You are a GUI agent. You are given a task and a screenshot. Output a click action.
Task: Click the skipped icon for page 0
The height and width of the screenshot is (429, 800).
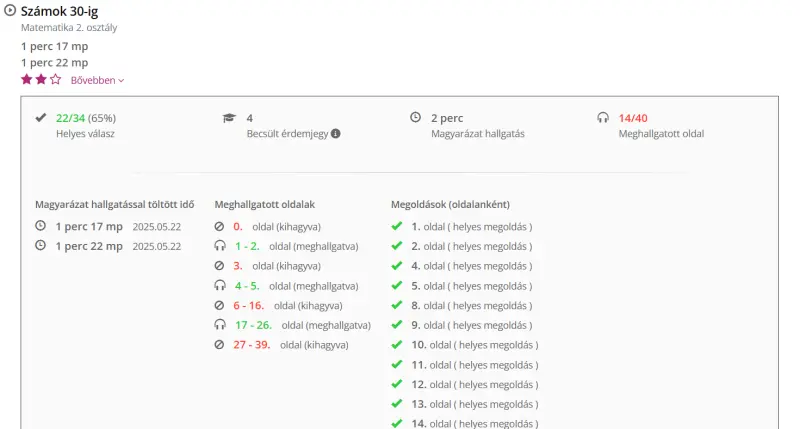click(x=220, y=227)
